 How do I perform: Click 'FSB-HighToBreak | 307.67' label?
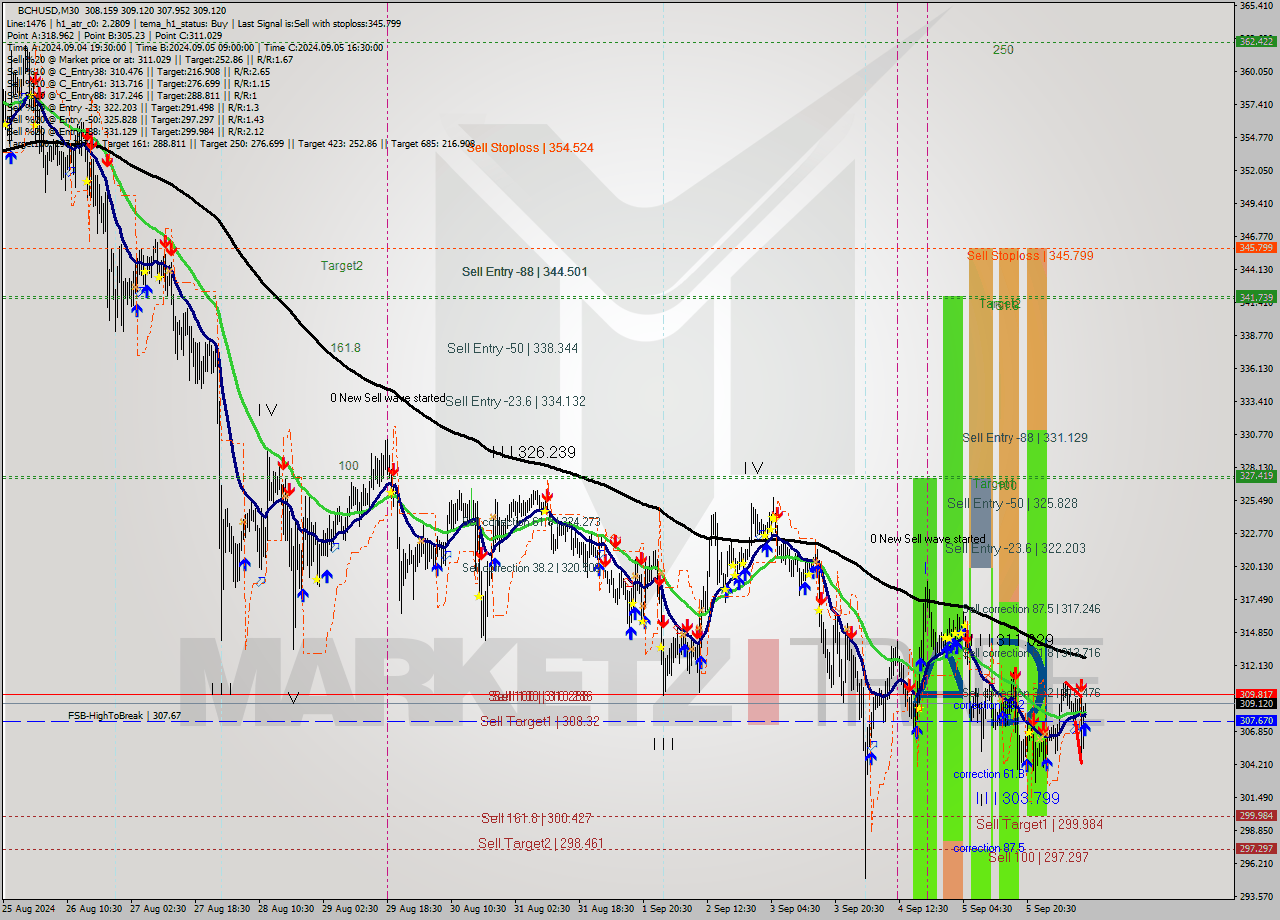[125, 716]
